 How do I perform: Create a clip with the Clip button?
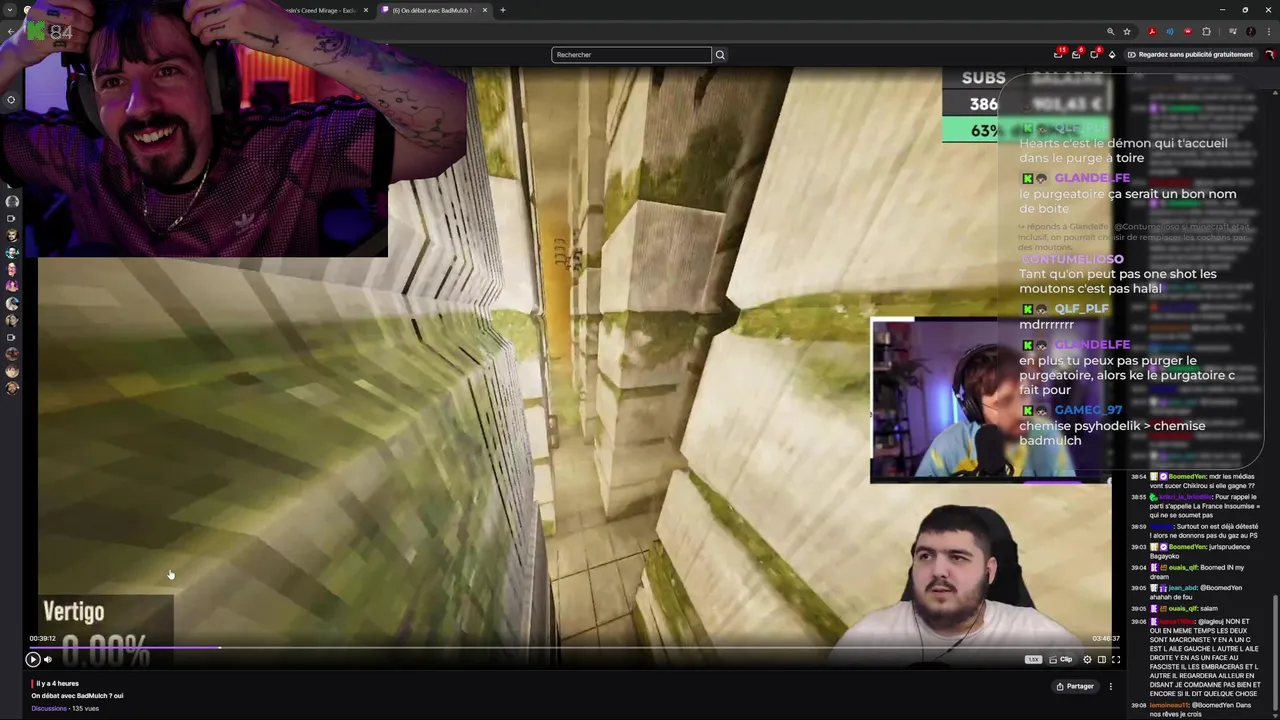[1060, 659]
